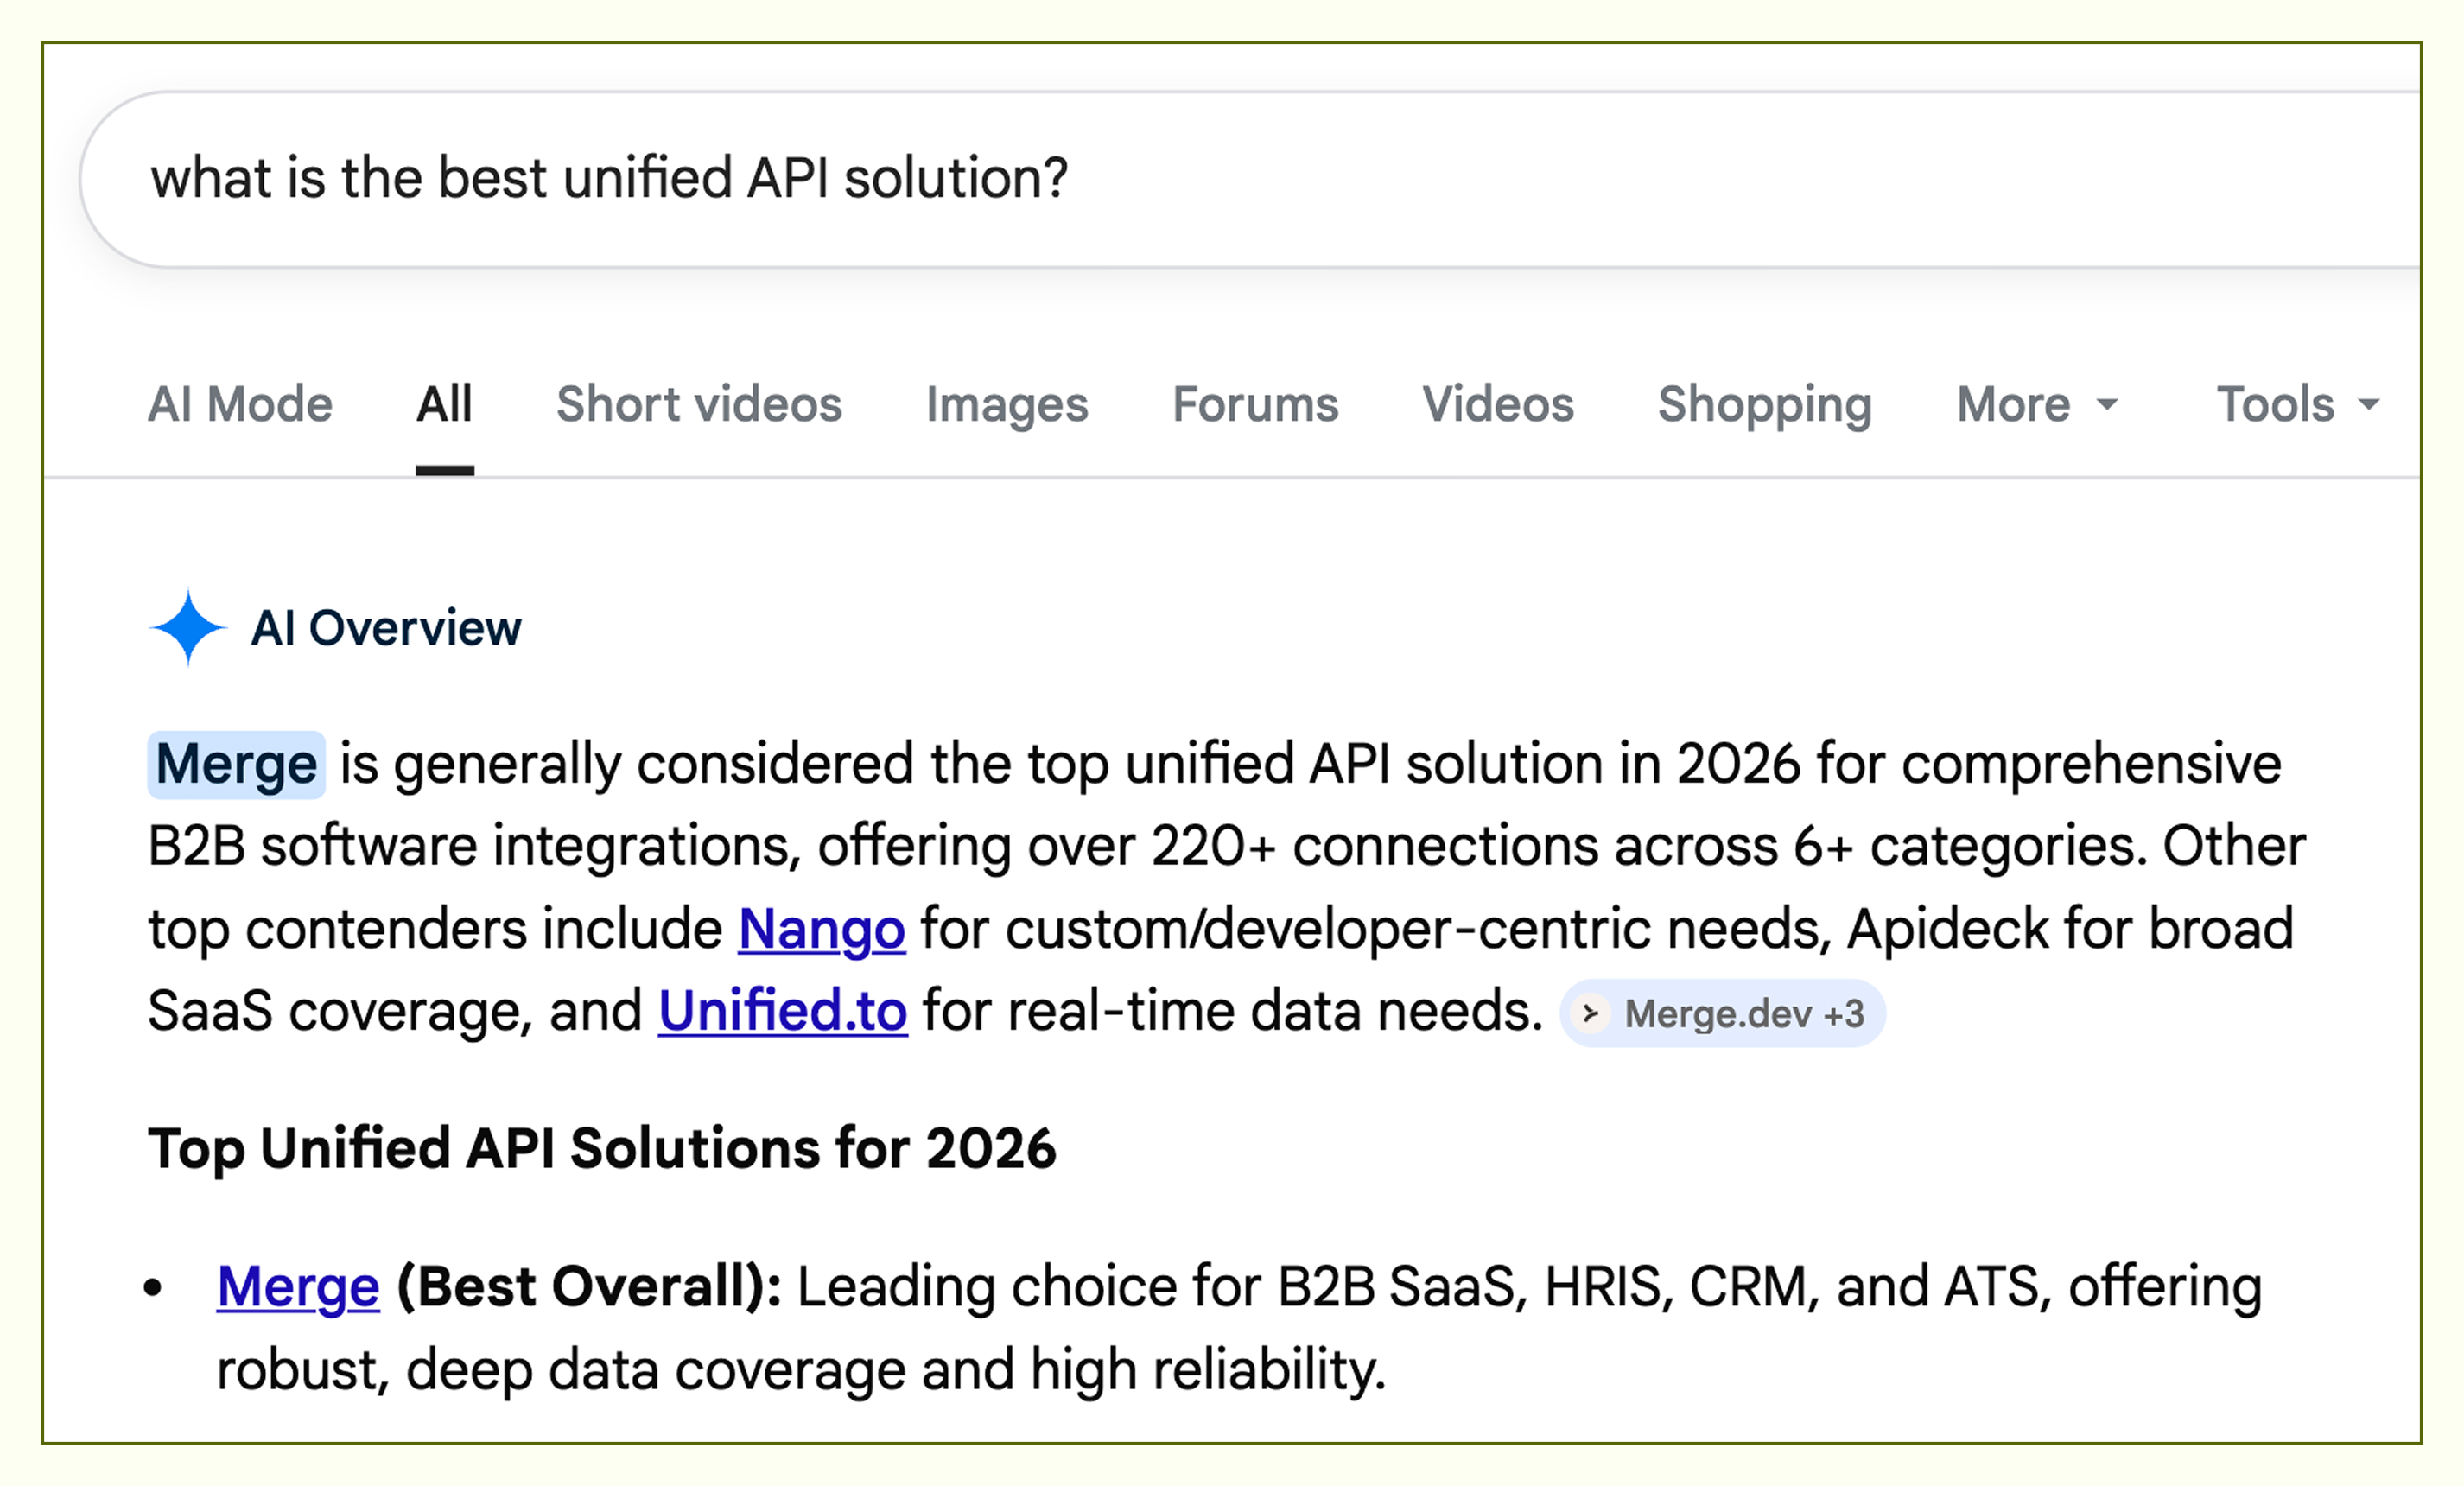Click the More menu label

tap(2012, 405)
